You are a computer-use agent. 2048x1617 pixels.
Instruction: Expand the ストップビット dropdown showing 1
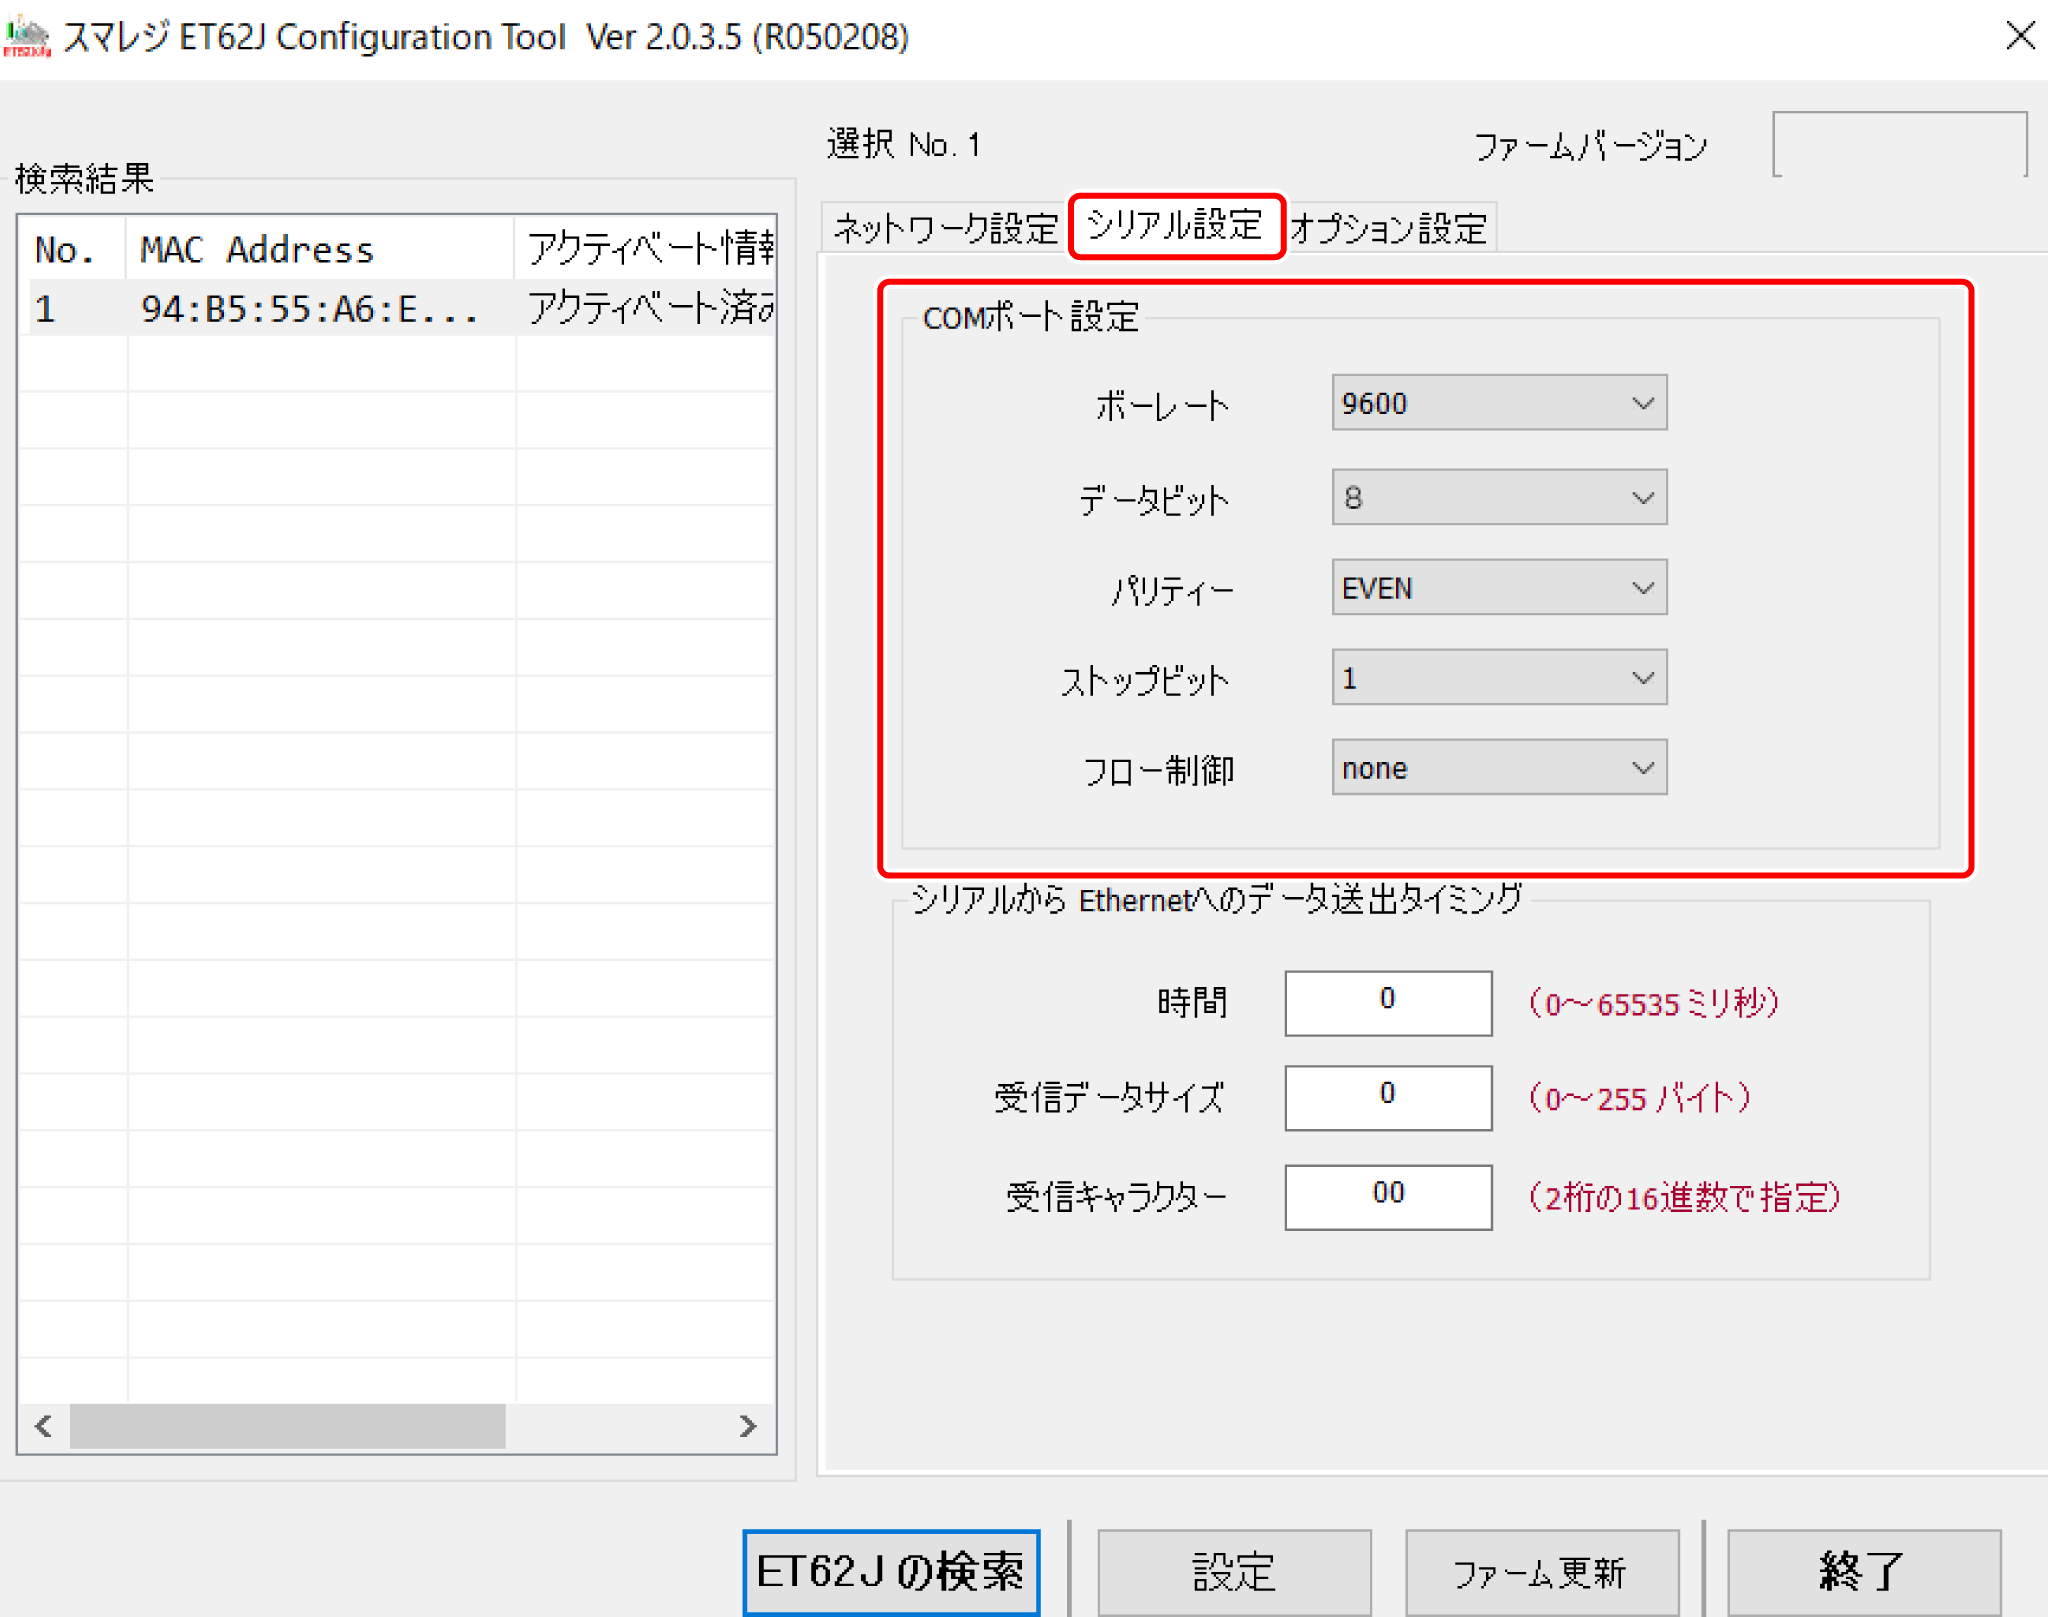click(x=1498, y=678)
